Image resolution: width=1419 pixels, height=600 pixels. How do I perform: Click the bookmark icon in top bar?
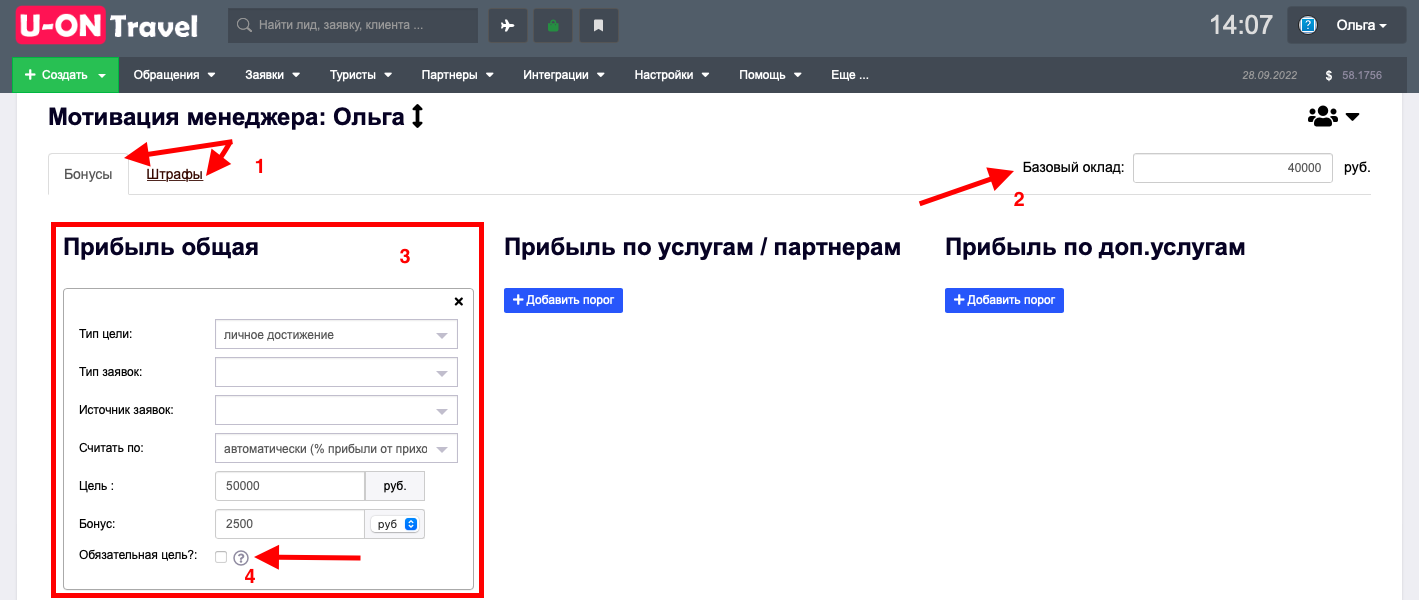[599, 26]
